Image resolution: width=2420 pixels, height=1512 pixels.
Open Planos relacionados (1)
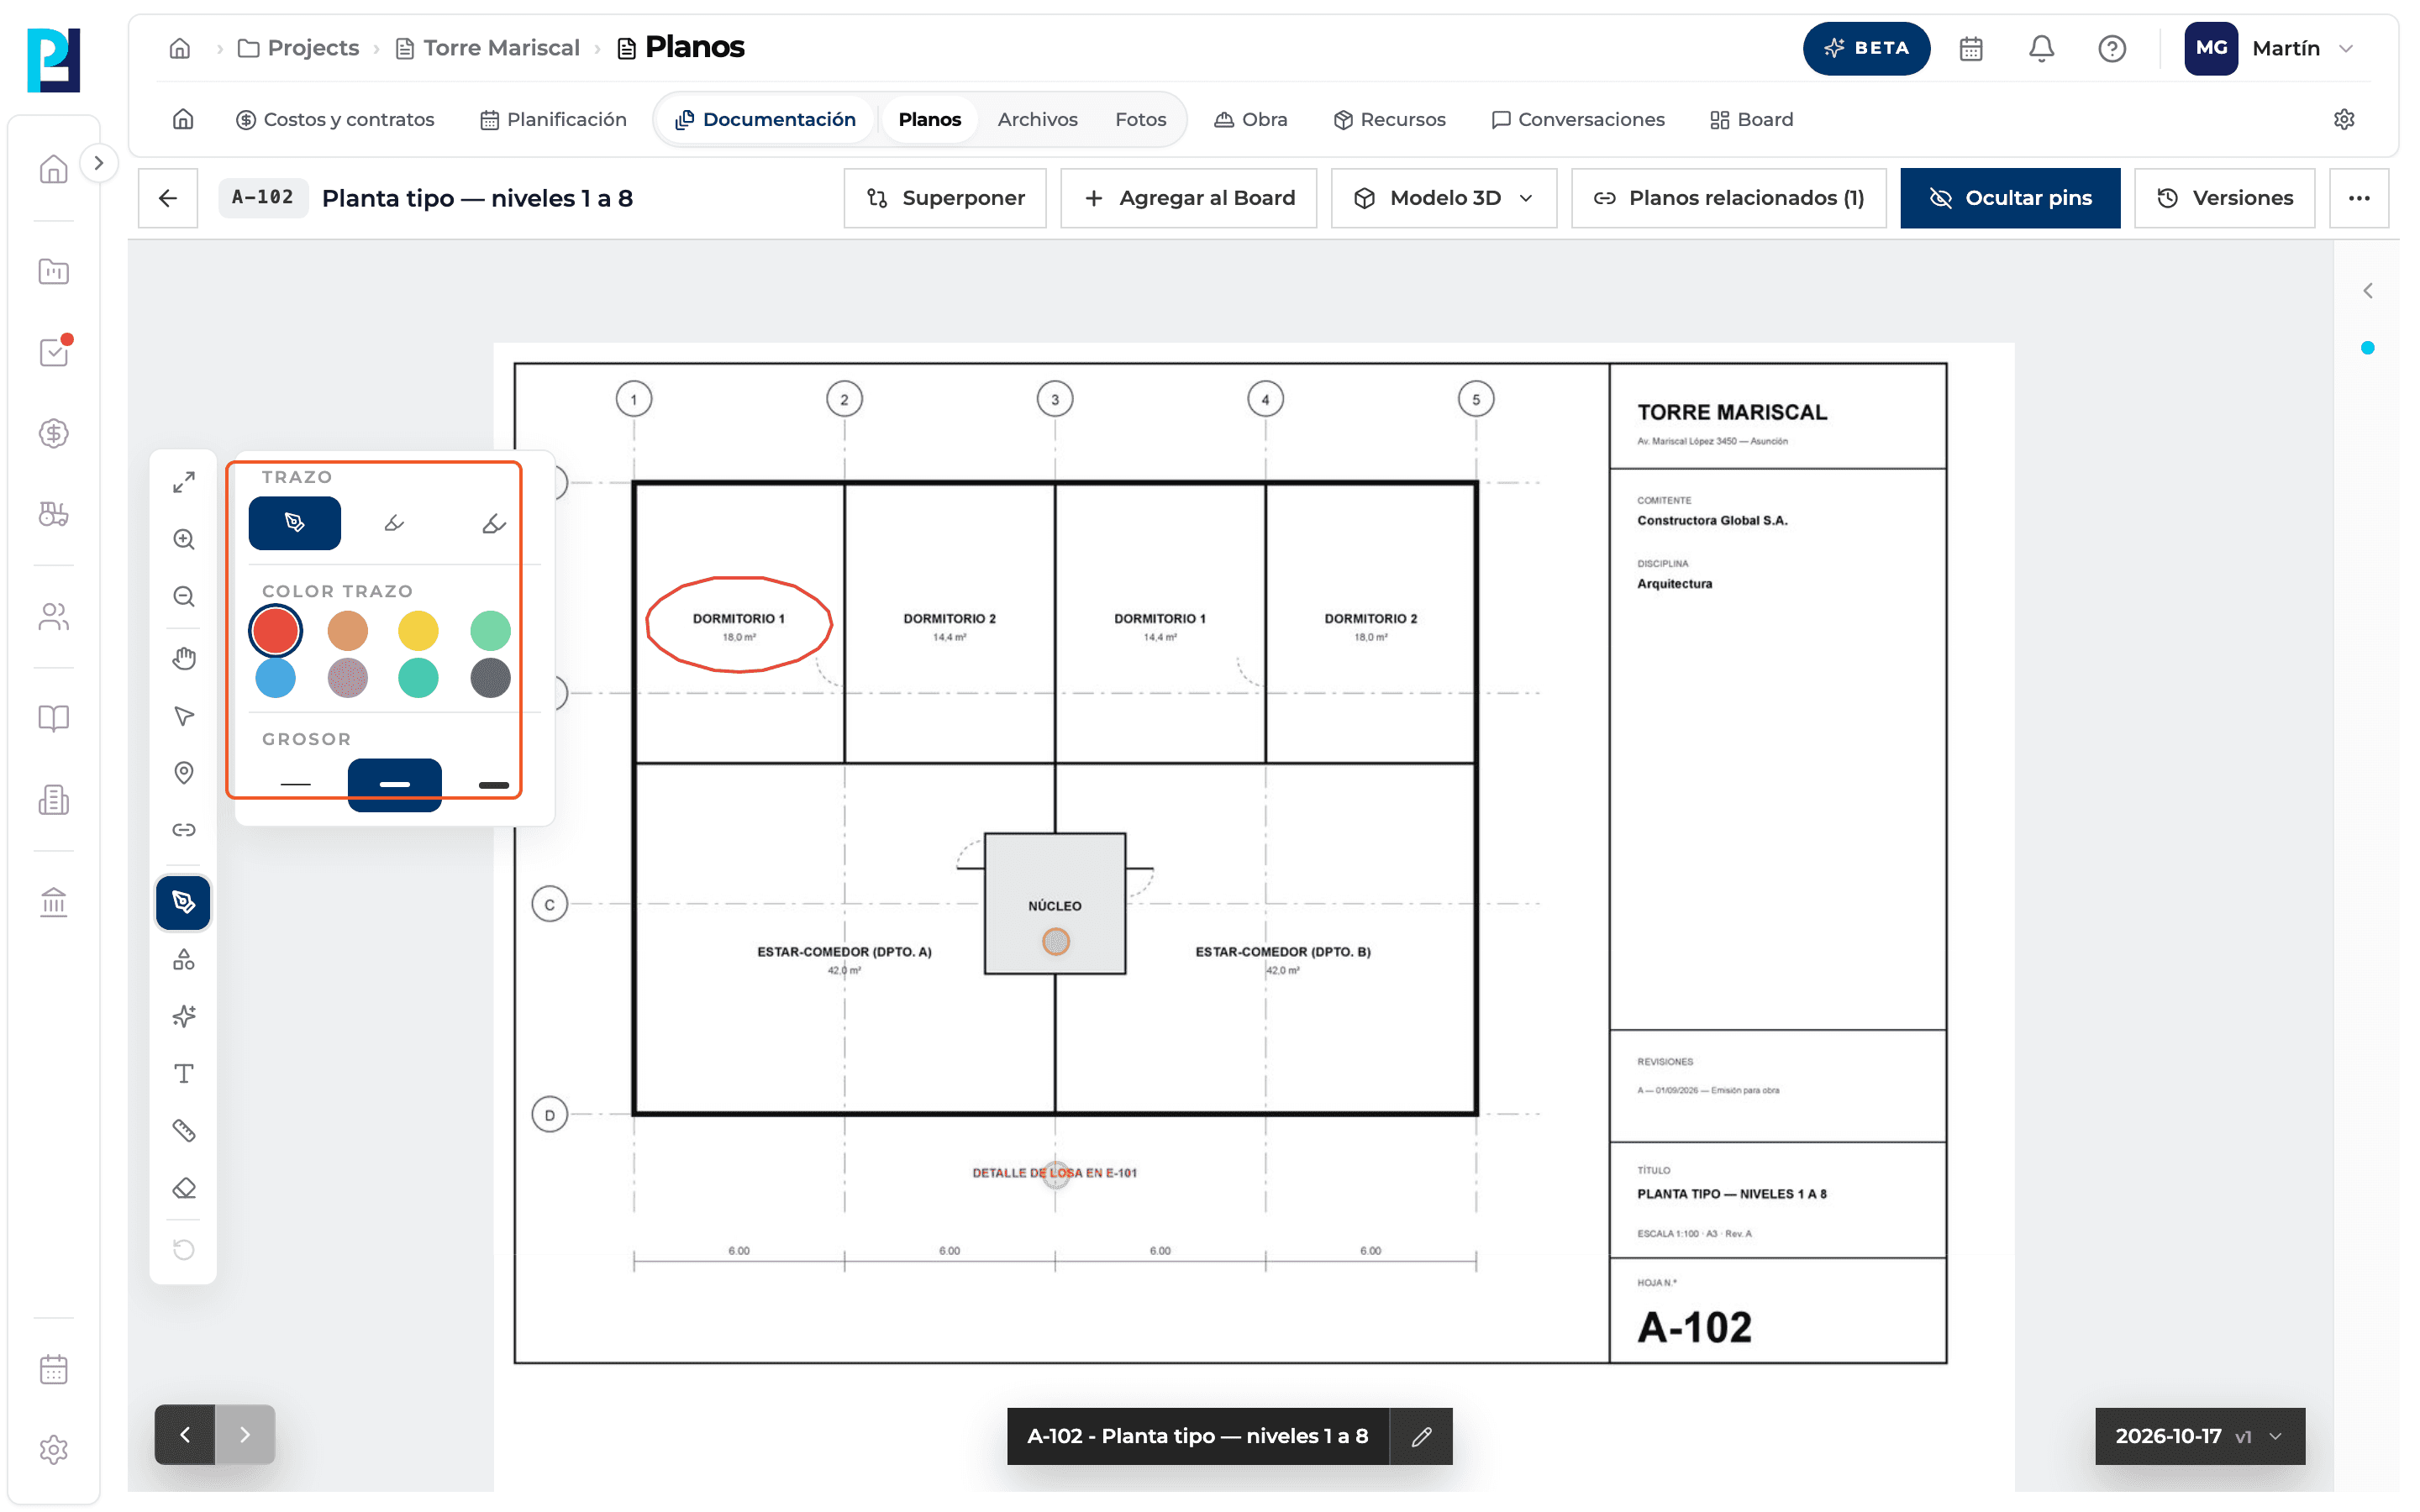pos(1728,198)
